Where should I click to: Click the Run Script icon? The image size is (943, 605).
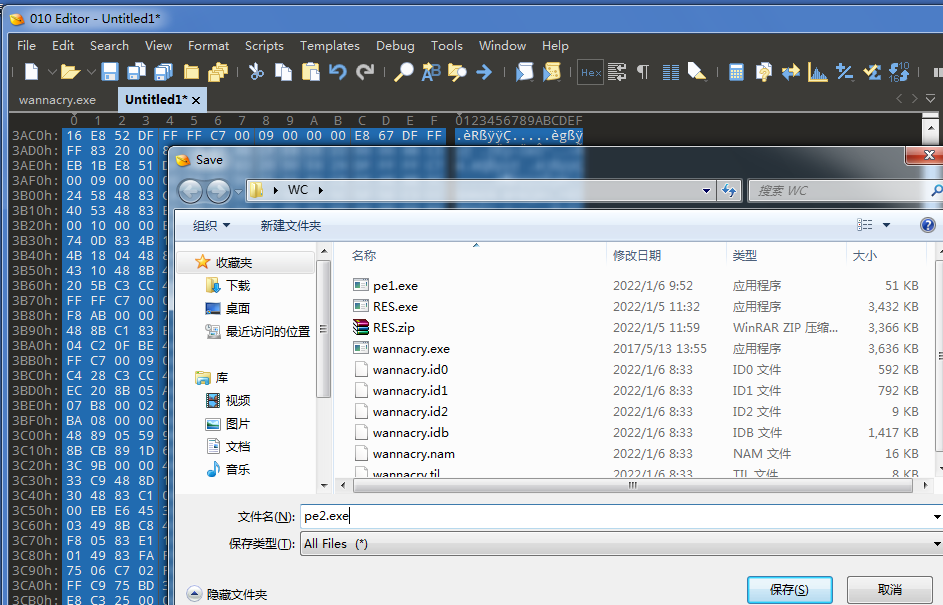(524, 72)
